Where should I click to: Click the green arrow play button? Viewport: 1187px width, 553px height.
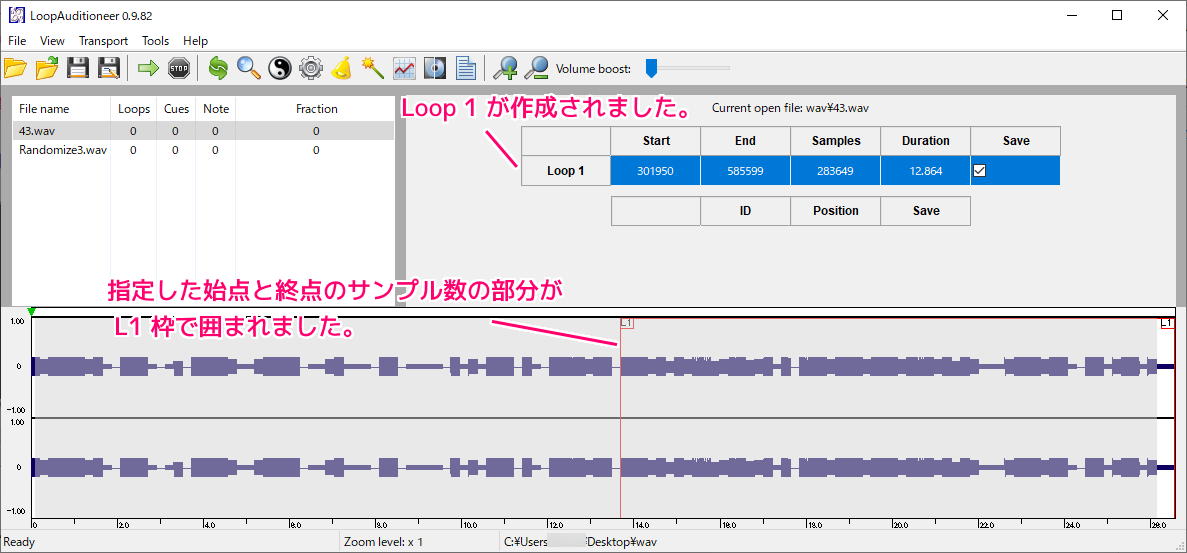pos(148,68)
